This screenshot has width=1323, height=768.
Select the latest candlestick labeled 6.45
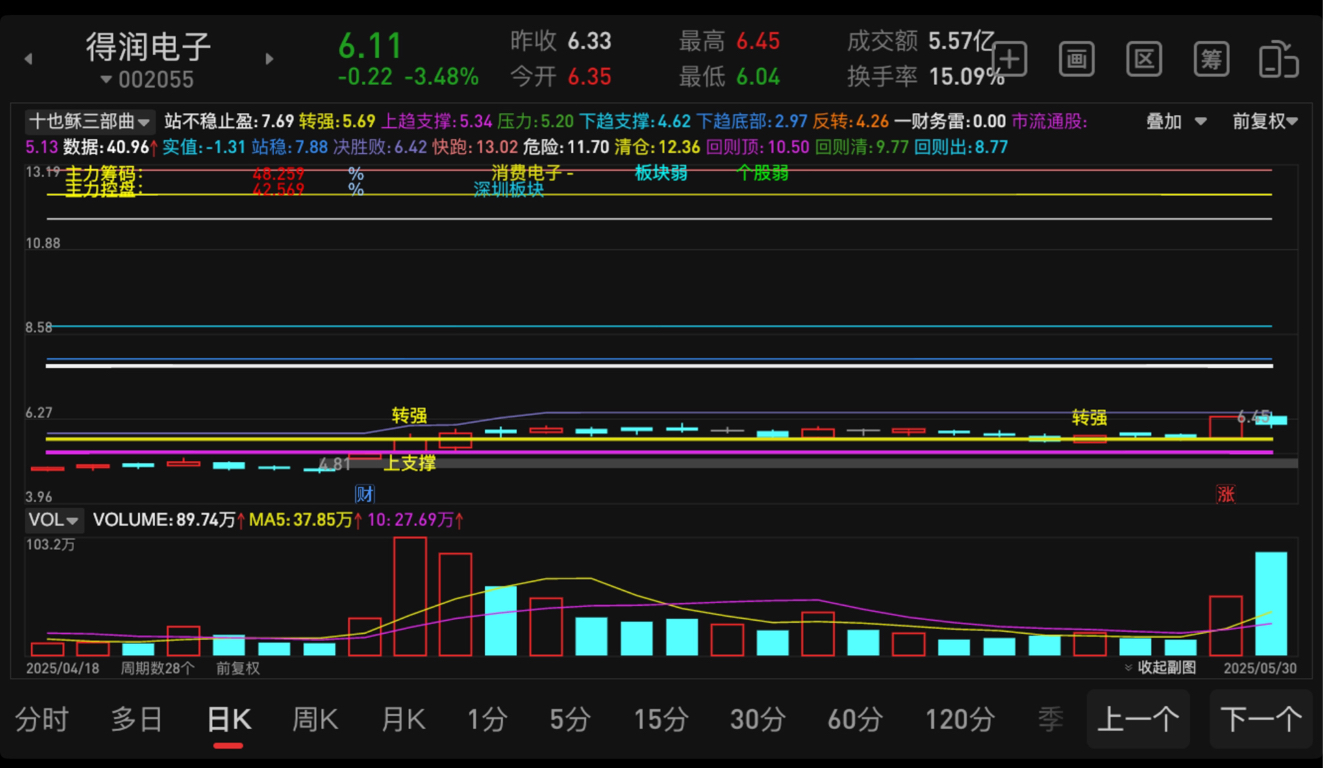tap(1271, 419)
